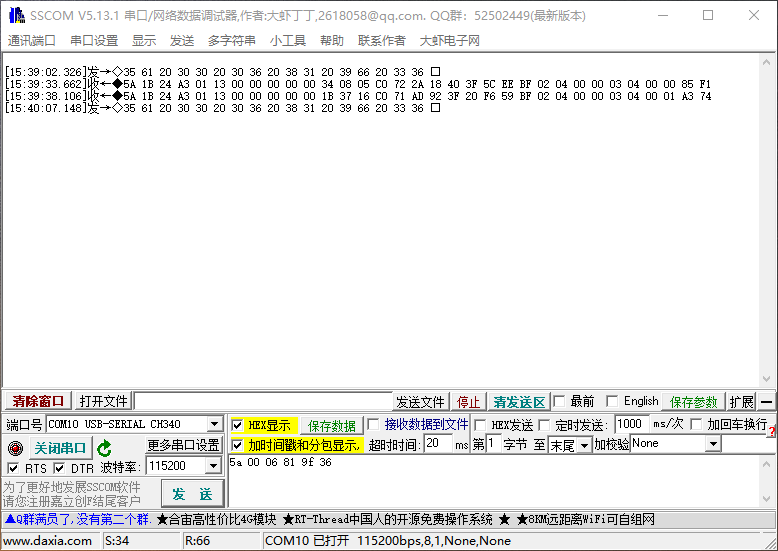Open the 联系作者 menu
The width and height of the screenshot is (778, 551).
click(382, 41)
